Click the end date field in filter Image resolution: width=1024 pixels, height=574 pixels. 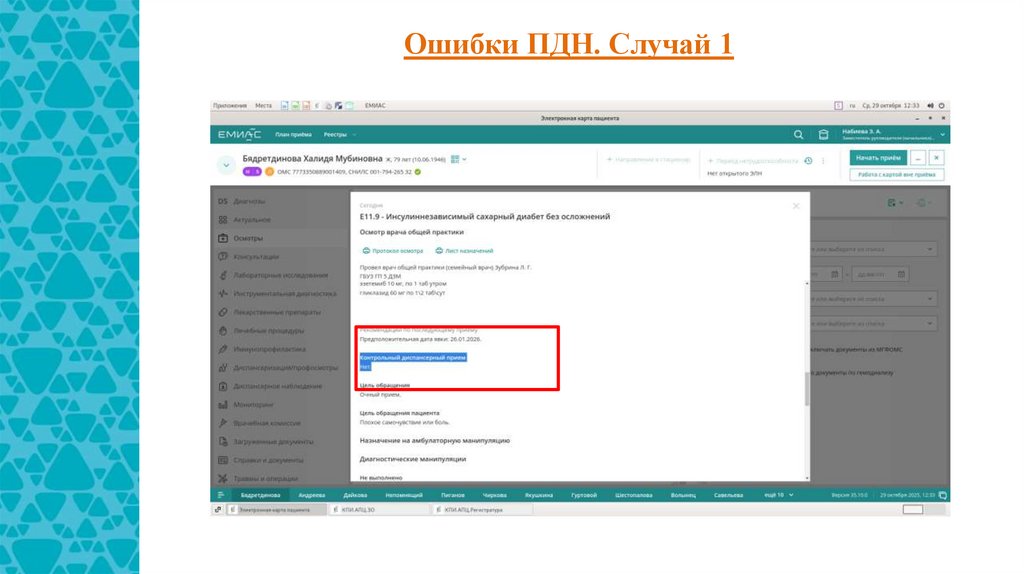880,274
